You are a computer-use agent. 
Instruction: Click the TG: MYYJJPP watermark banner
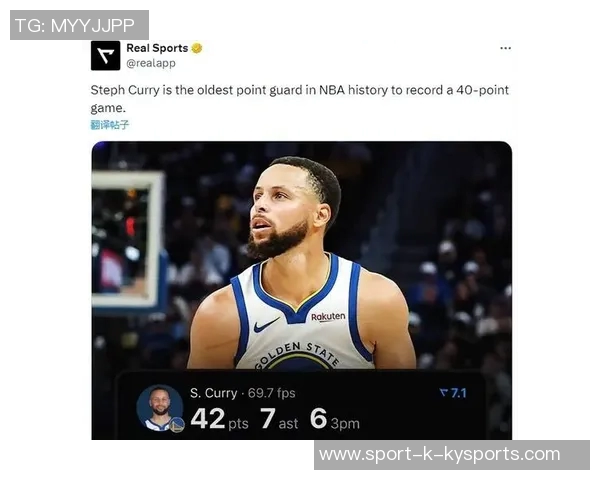point(79,25)
